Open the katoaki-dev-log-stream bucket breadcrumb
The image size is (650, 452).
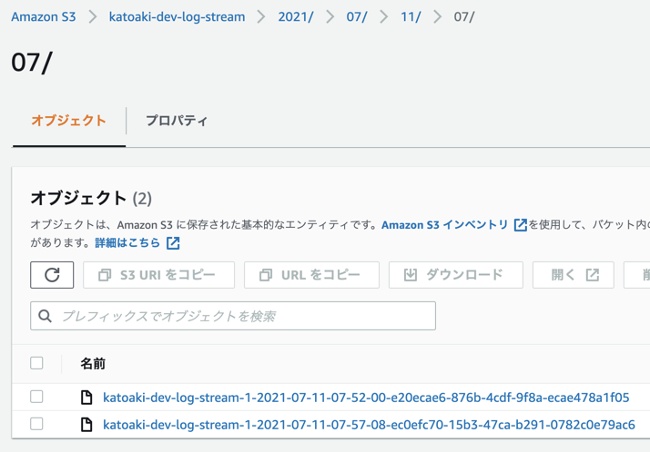177,17
